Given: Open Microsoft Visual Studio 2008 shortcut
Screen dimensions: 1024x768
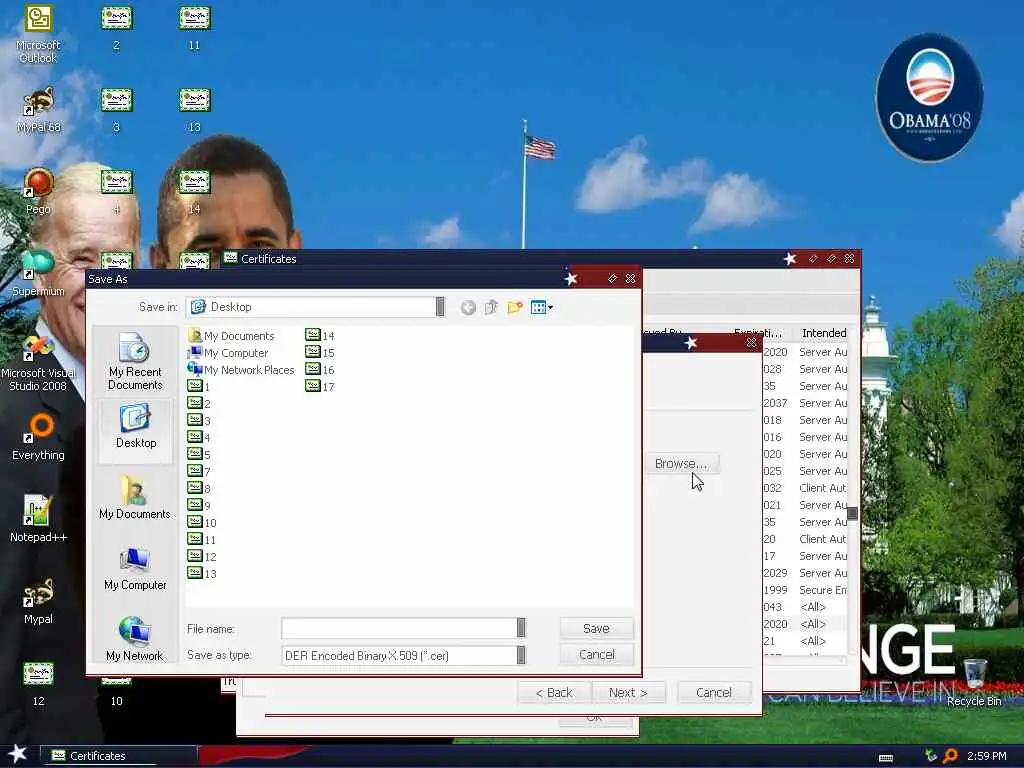Looking at the screenshot, I should point(39,363).
